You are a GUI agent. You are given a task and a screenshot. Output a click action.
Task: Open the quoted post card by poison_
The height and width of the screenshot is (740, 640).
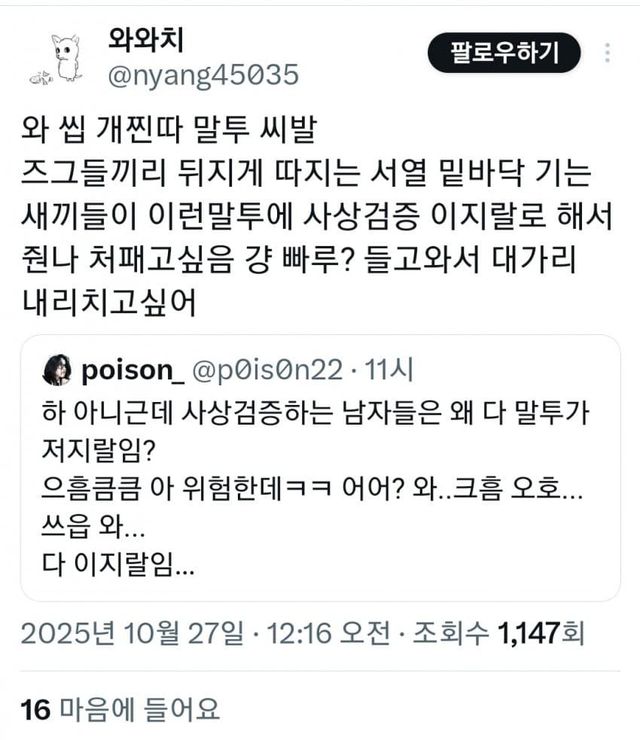click(320, 468)
